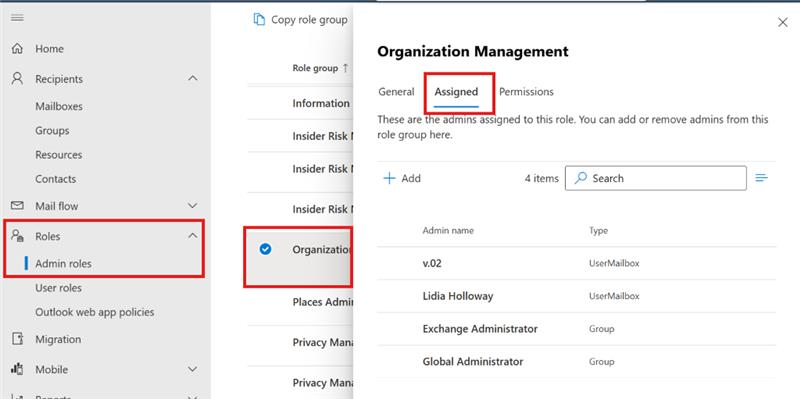Click the Mobile devices icon

point(17,369)
